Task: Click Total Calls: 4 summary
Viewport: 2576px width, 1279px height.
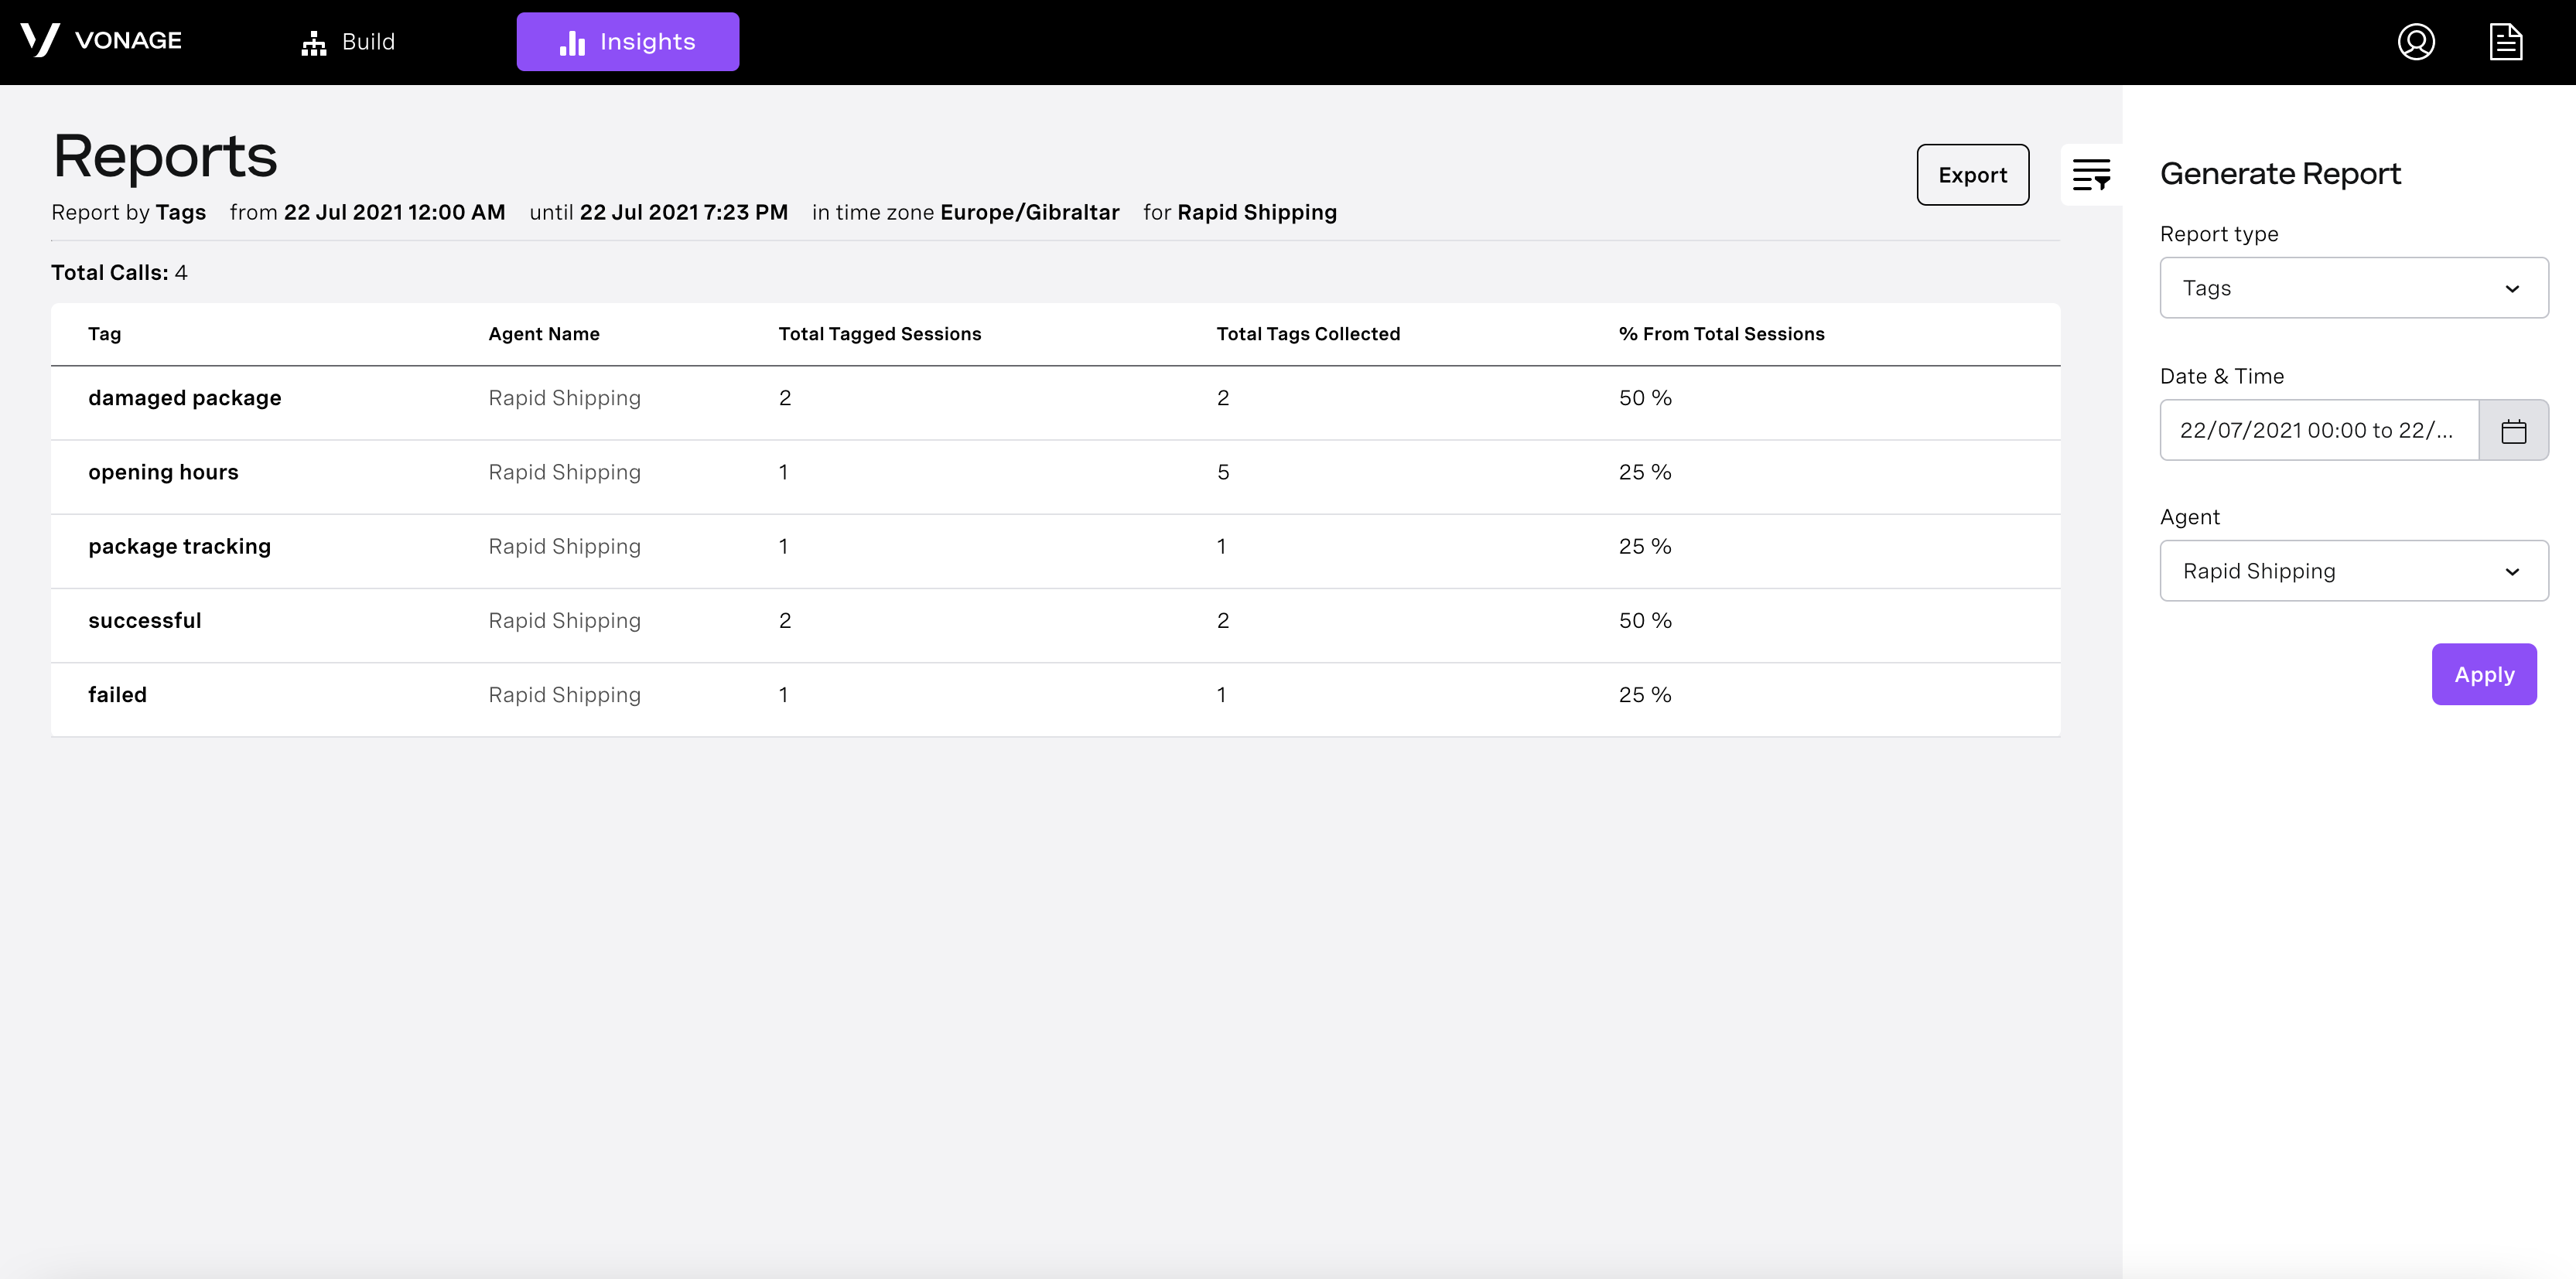Action: [119, 272]
